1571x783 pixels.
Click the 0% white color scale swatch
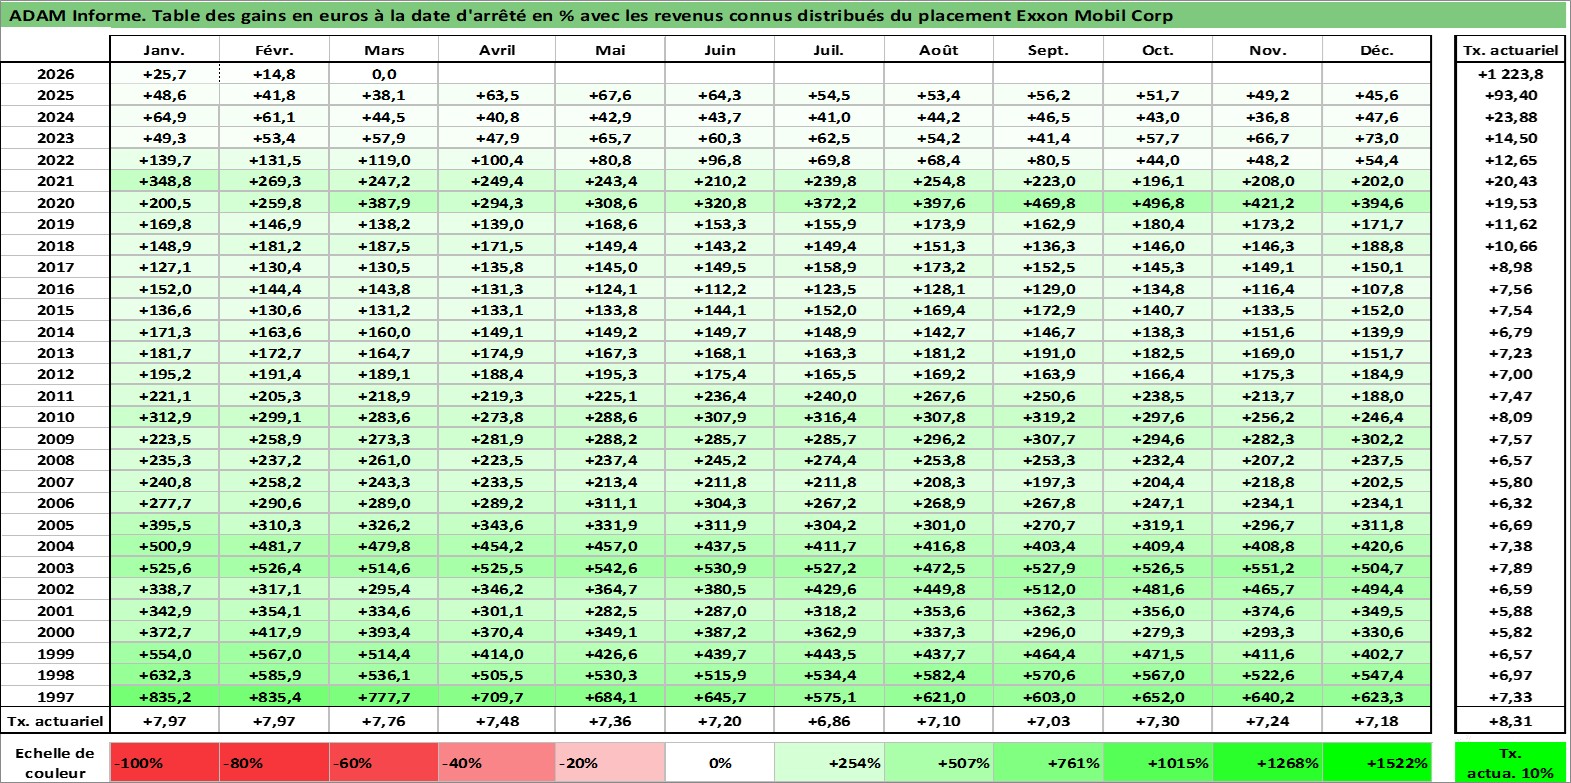(720, 763)
